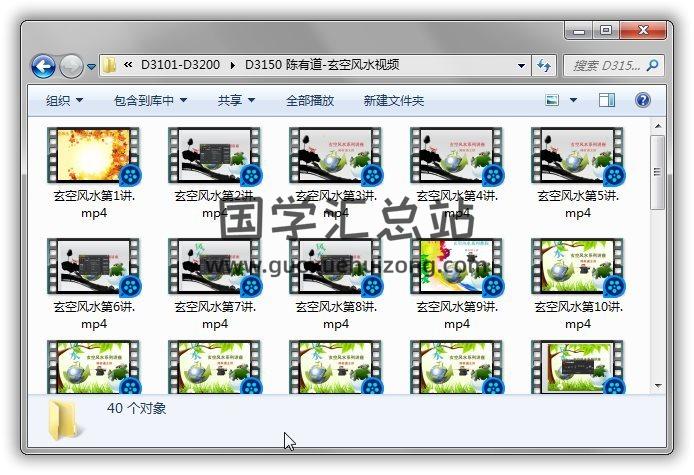This screenshot has height=475, width=694.
Task: Click the 全部播放 button
Action: point(310,100)
